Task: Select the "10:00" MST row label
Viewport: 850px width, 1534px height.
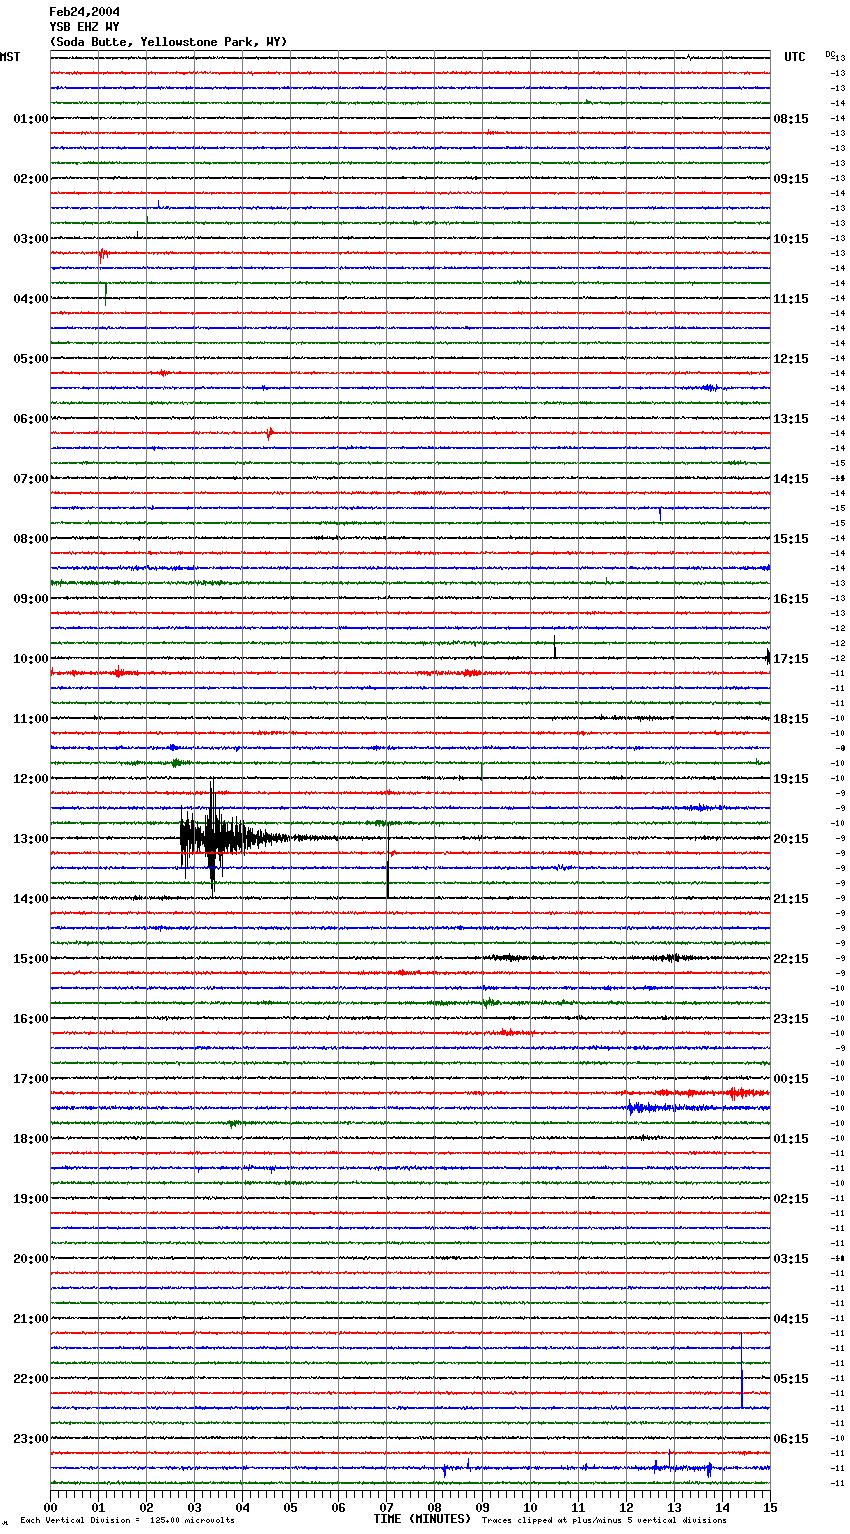Action: [31, 659]
